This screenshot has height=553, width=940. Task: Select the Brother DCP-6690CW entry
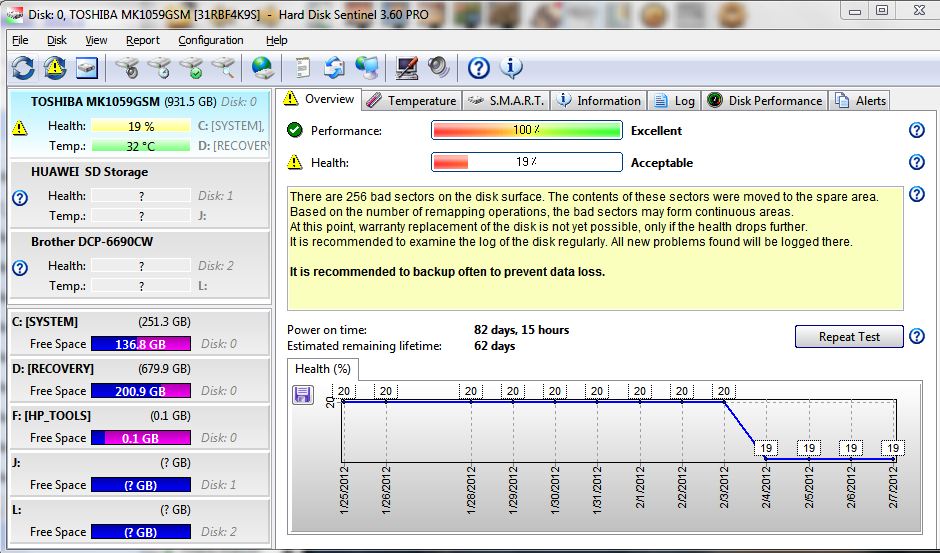tap(140, 265)
